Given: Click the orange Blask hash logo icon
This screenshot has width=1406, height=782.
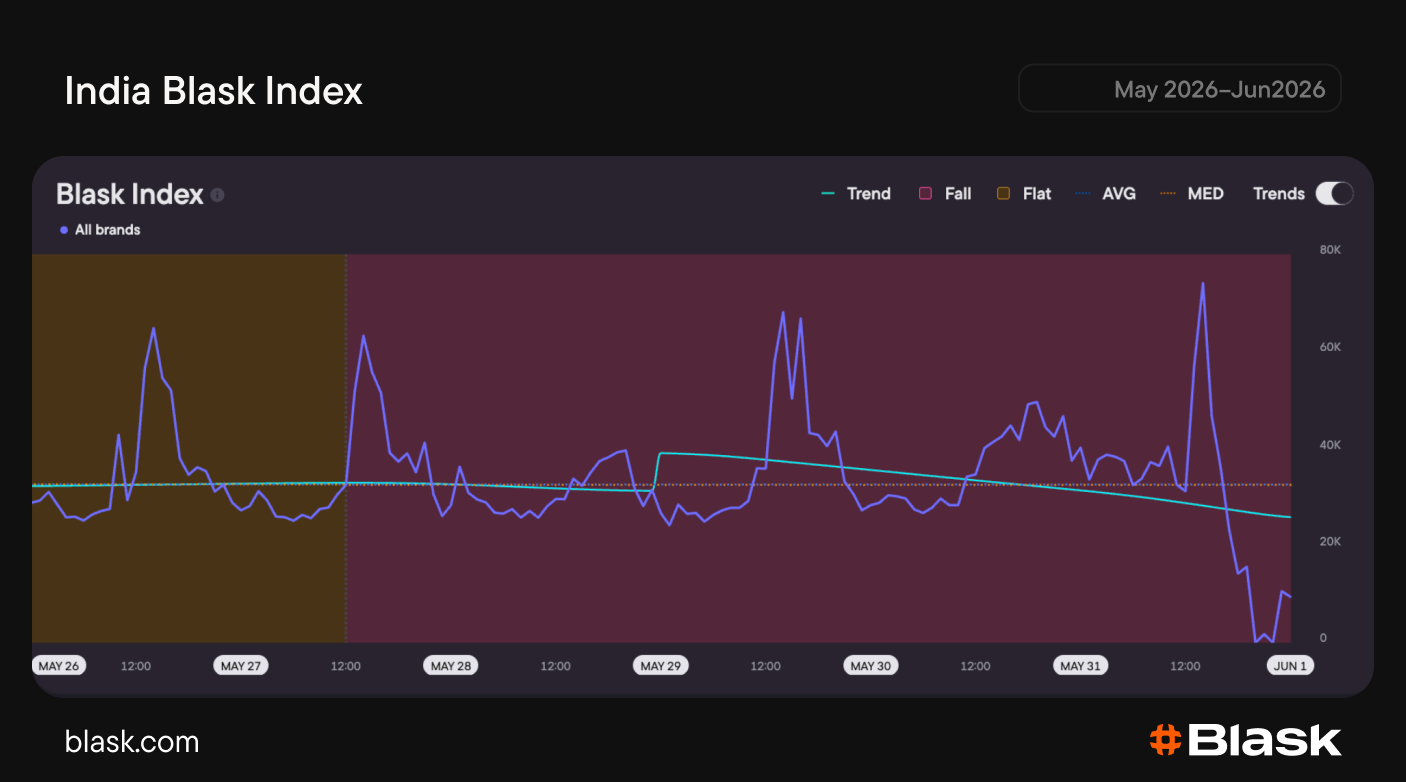Looking at the screenshot, I should (x=1165, y=740).
